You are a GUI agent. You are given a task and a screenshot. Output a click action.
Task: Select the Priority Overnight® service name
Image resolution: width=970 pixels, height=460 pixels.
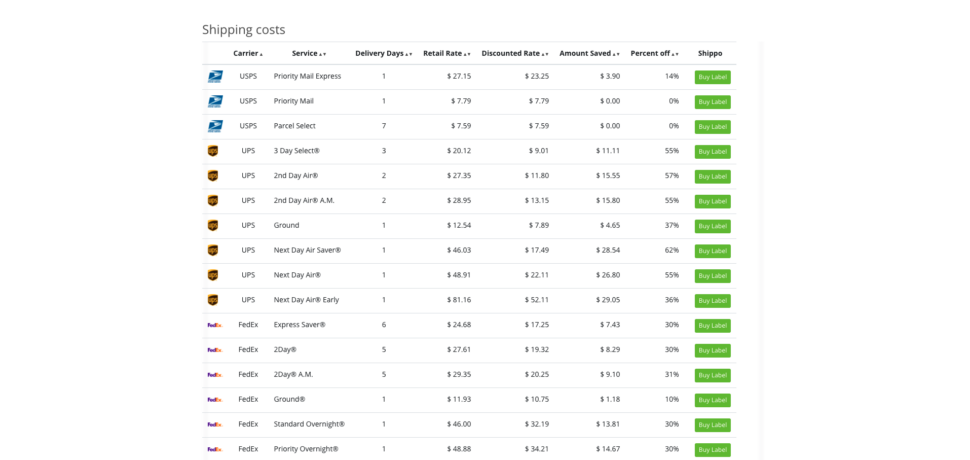[x=306, y=449]
